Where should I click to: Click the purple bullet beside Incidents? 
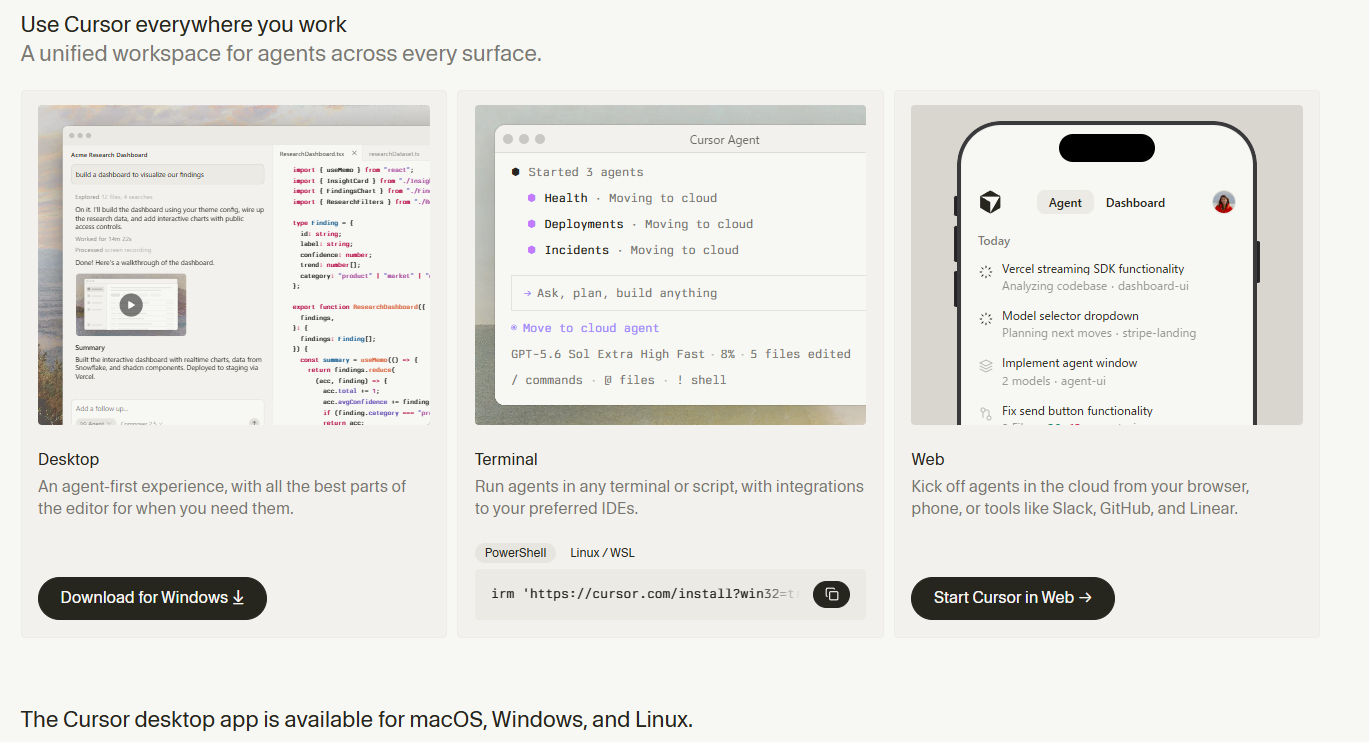coord(532,250)
